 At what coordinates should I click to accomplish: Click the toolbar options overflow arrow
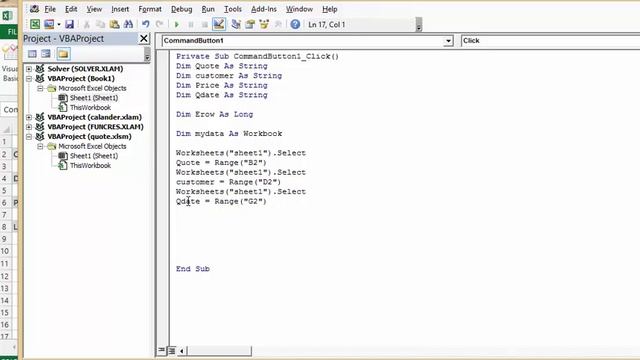419,25
